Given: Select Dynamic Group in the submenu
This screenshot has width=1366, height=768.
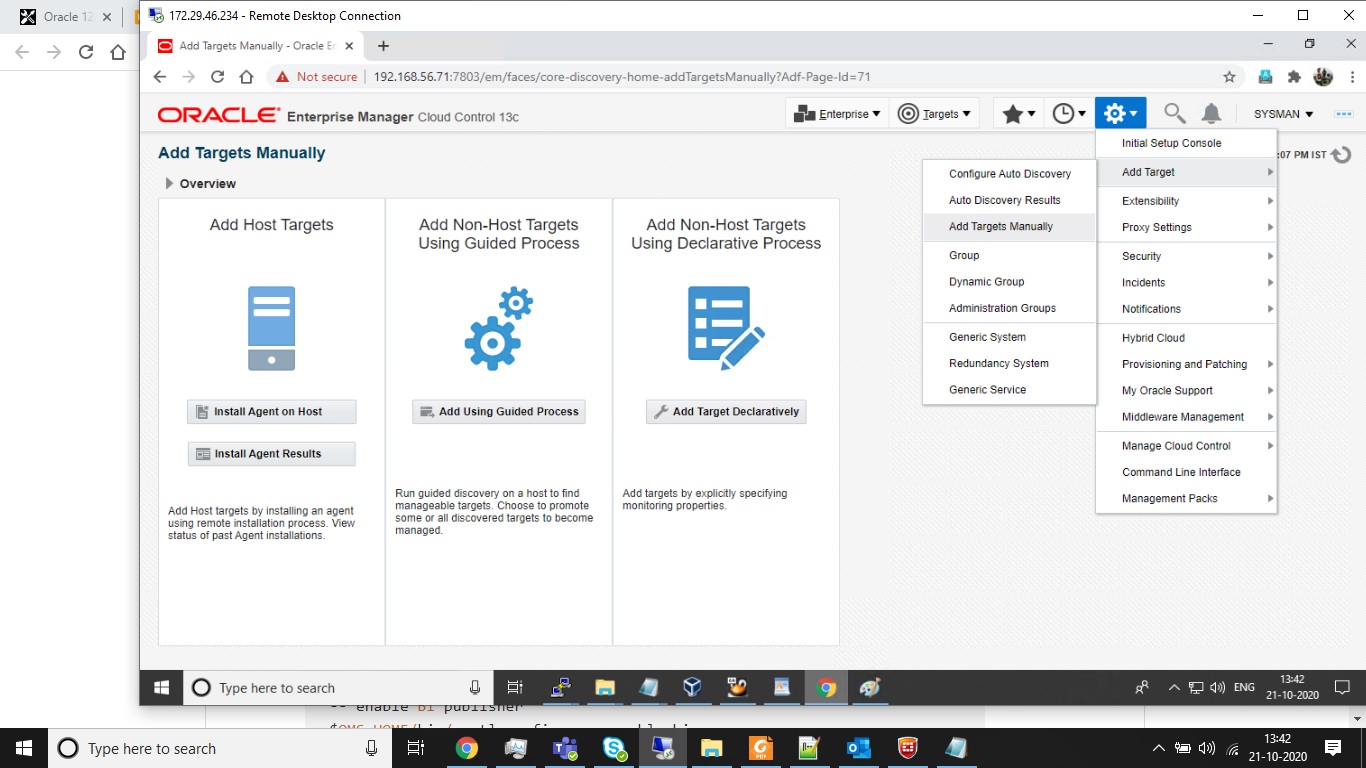Looking at the screenshot, I should [x=1009, y=282].
